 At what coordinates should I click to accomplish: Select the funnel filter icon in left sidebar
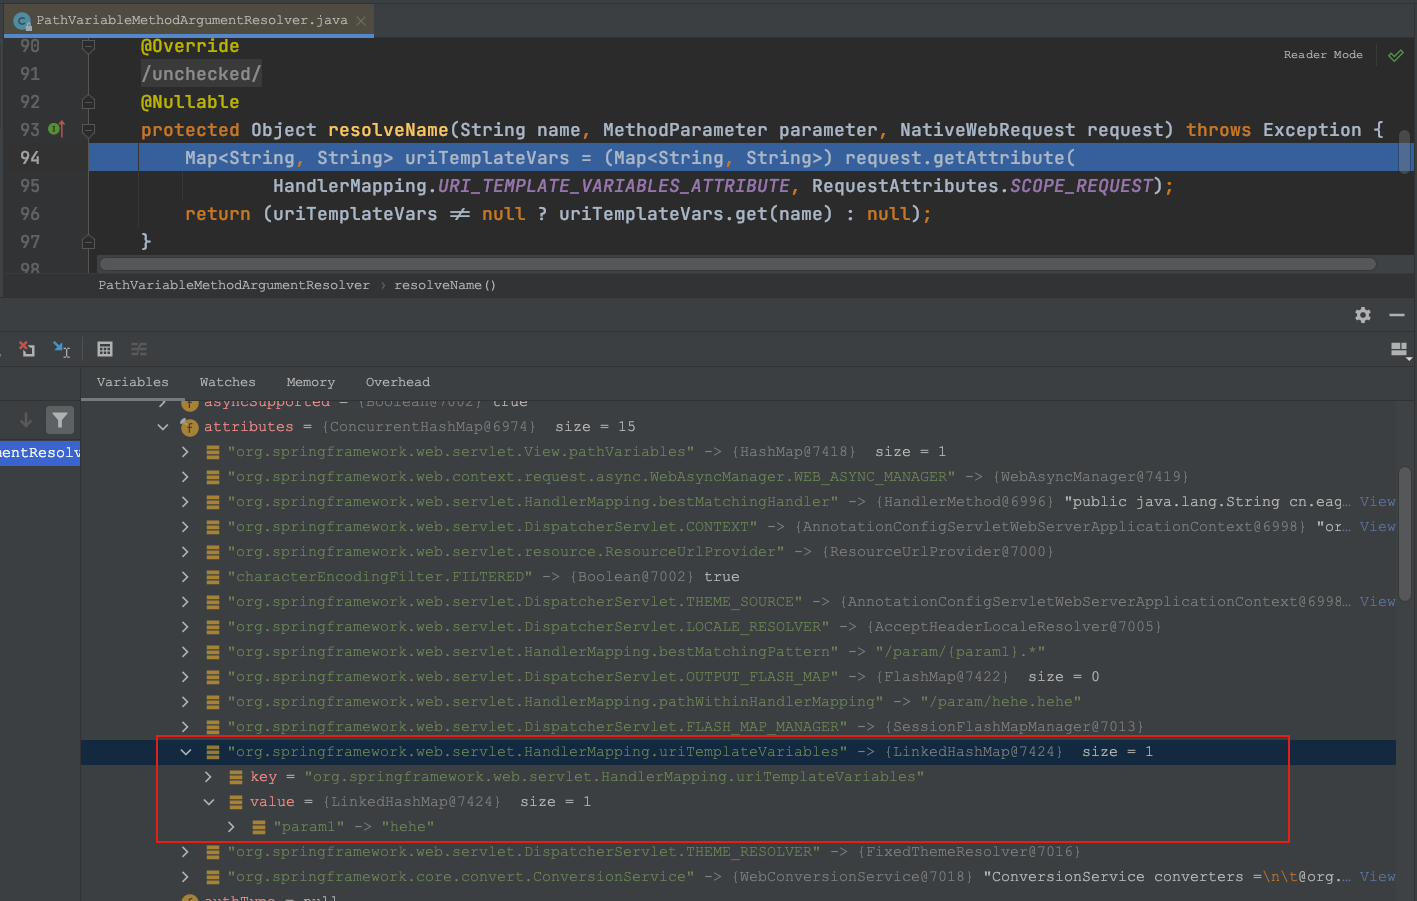pyautogui.click(x=60, y=420)
